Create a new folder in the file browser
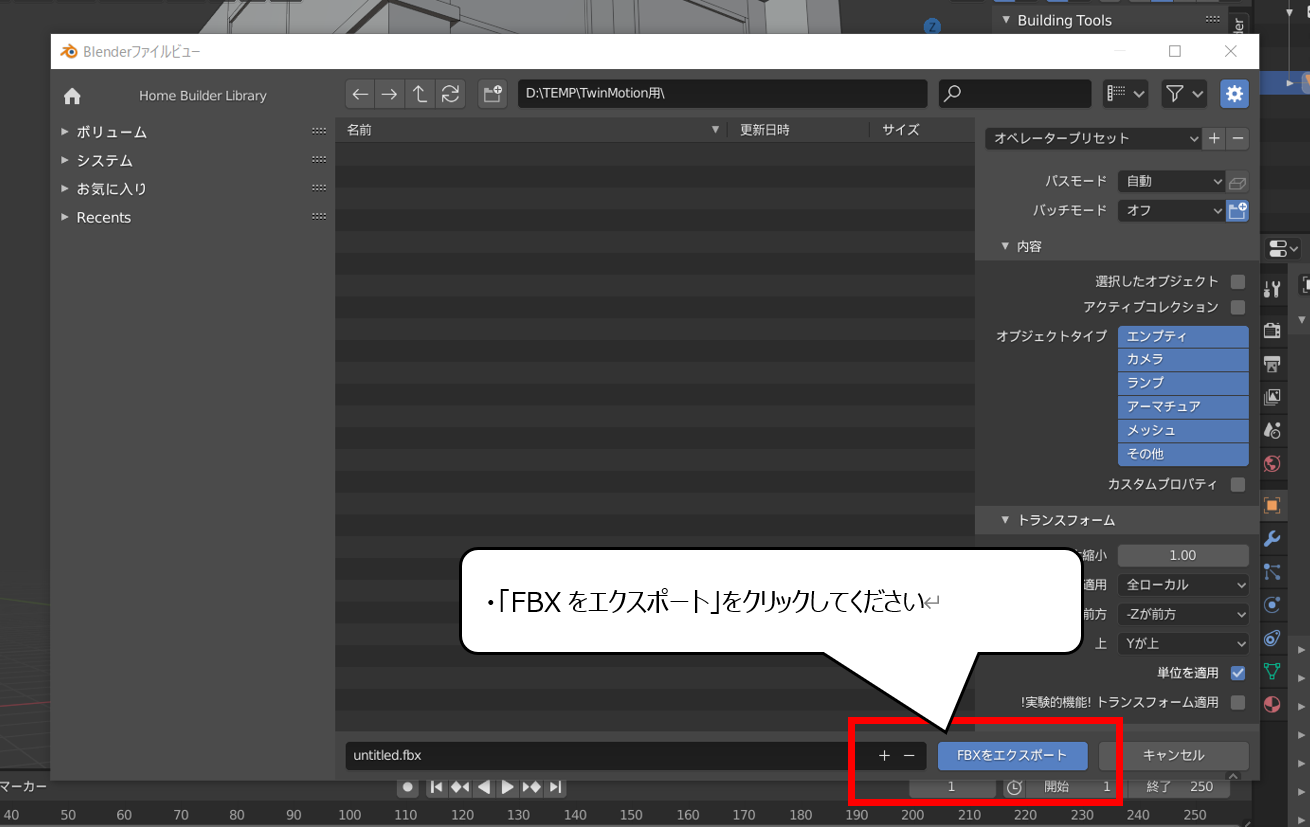 492,94
